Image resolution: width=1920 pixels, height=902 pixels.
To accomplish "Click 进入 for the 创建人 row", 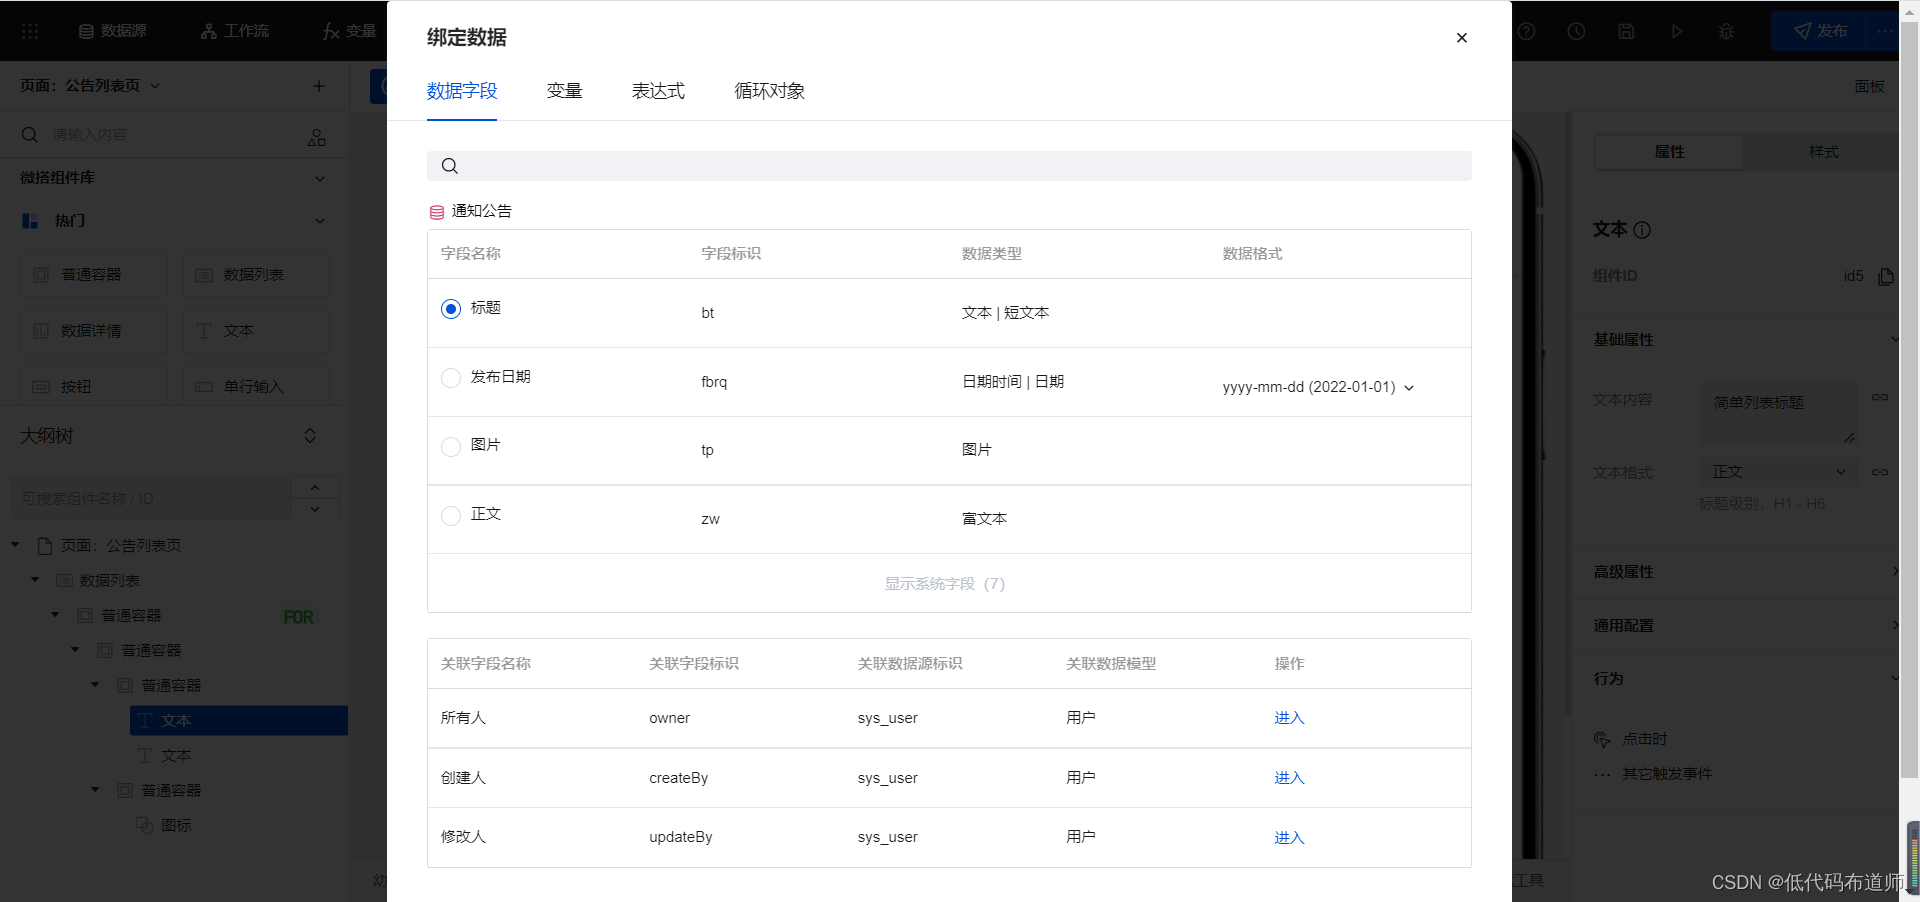I will tap(1289, 778).
